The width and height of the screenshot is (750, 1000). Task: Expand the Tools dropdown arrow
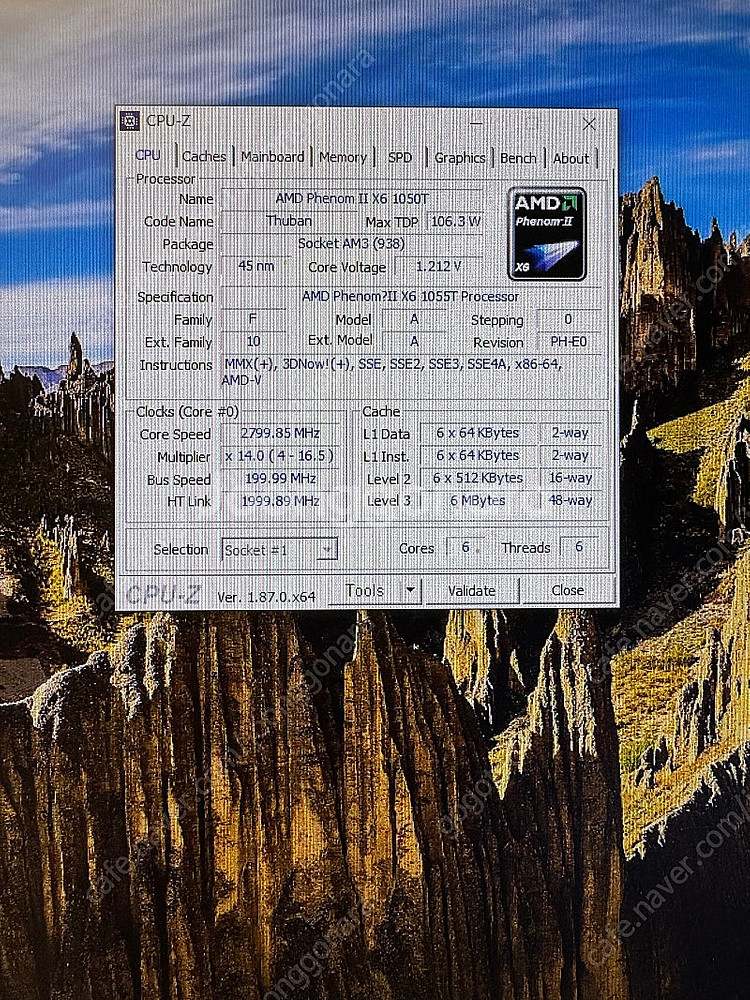412,591
